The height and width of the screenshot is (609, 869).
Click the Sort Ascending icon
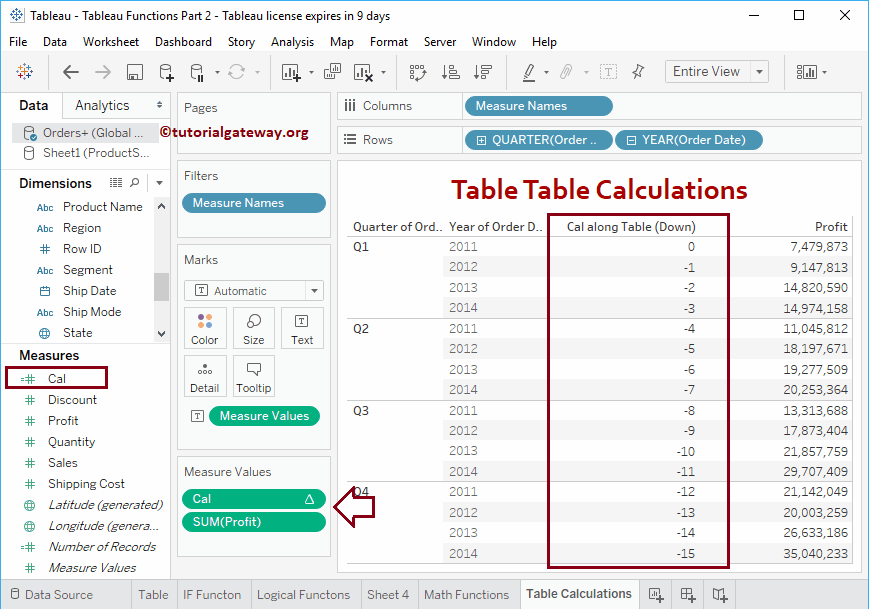click(451, 72)
